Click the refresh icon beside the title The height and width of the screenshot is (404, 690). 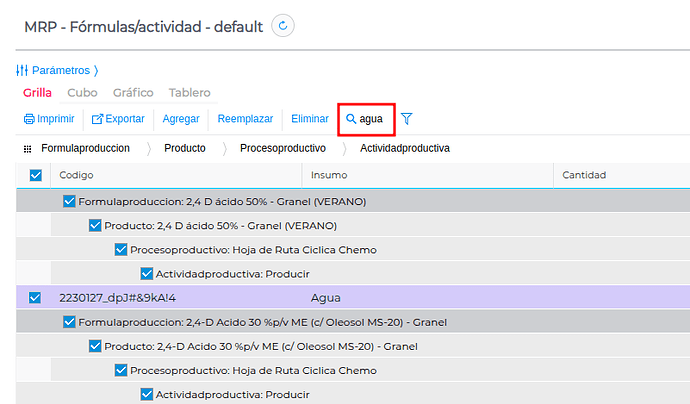coord(283,26)
